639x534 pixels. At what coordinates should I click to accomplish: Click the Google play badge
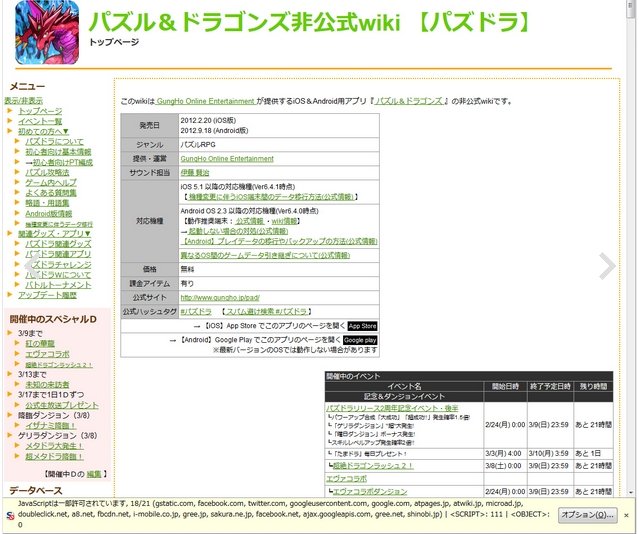[x=360, y=340]
